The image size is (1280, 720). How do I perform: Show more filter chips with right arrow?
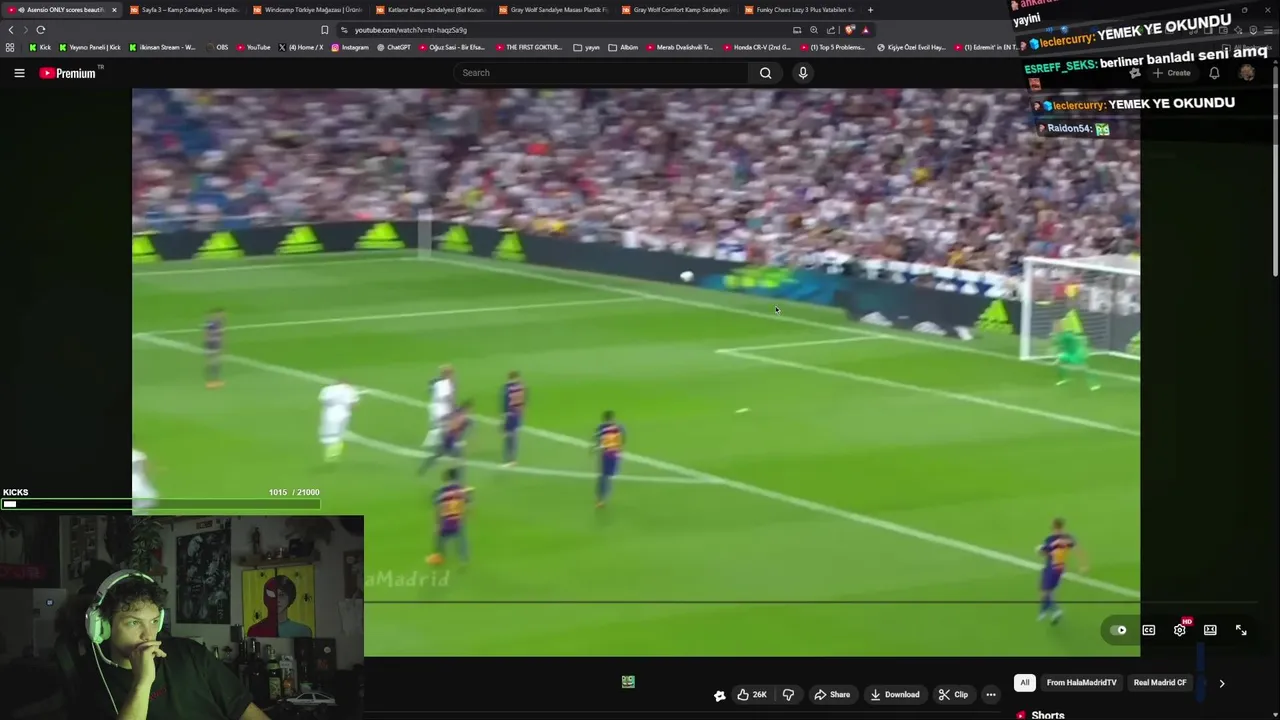[1221, 683]
